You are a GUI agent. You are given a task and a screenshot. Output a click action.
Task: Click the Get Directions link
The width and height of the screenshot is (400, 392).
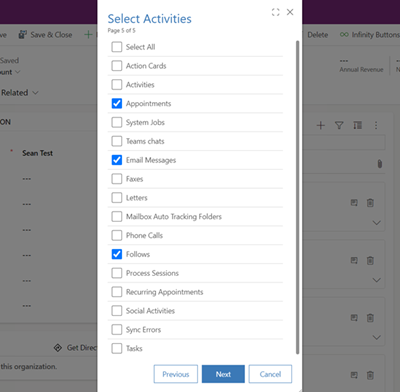(x=82, y=348)
